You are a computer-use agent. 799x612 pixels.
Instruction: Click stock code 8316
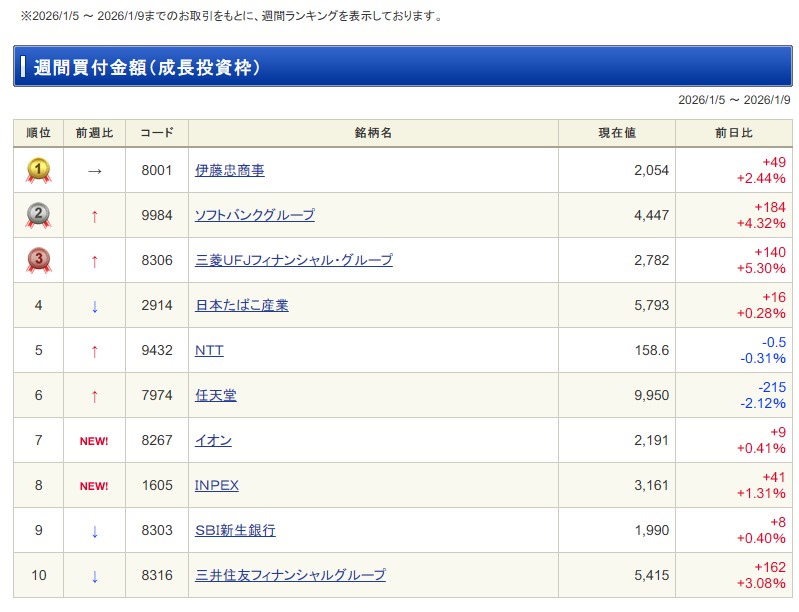click(157, 575)
